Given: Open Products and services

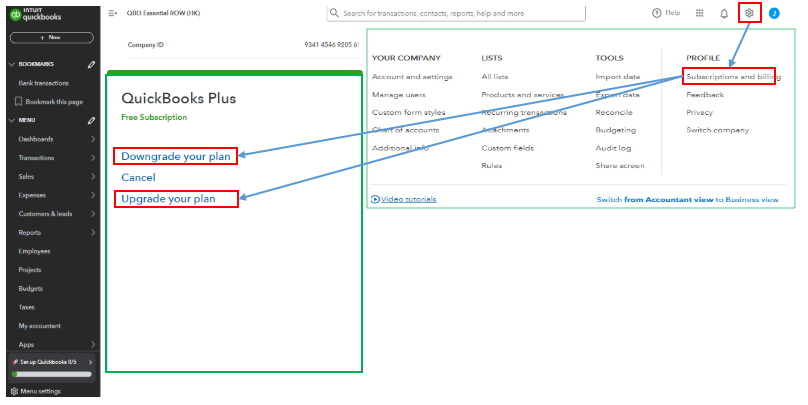Looking at the screenshot, I should (x=523, y=95).
